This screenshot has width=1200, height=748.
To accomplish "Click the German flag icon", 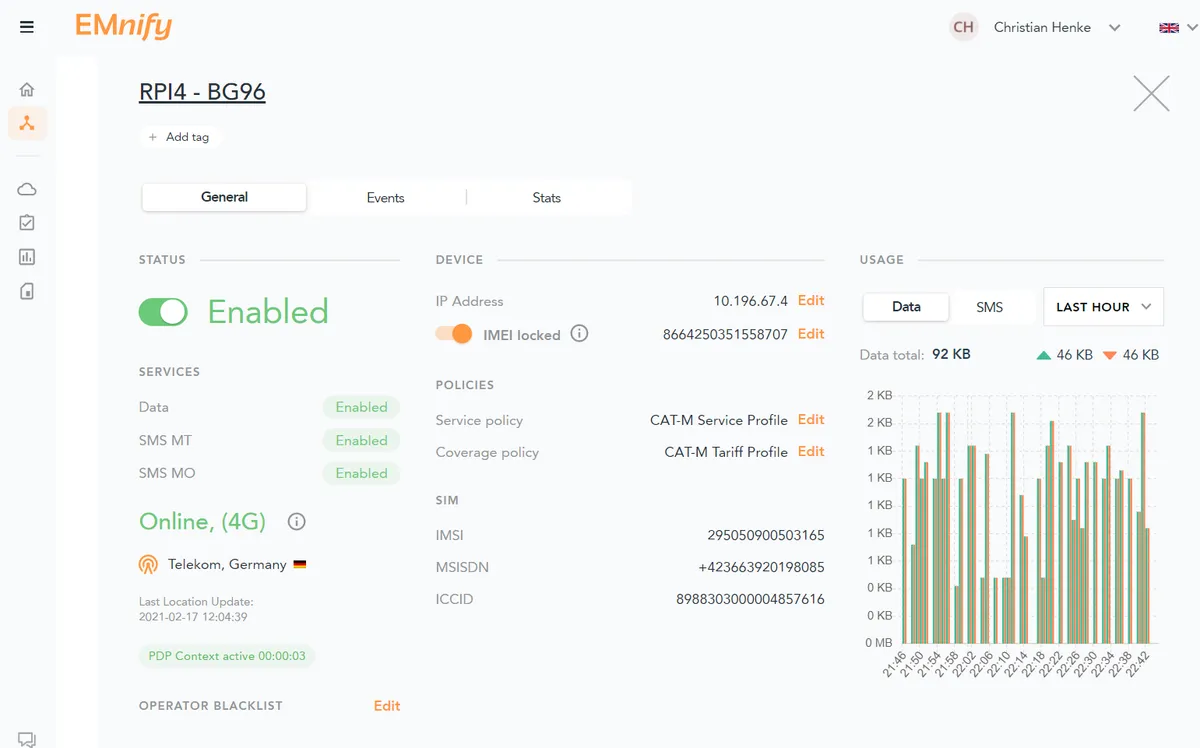I will tap(300, 564).
